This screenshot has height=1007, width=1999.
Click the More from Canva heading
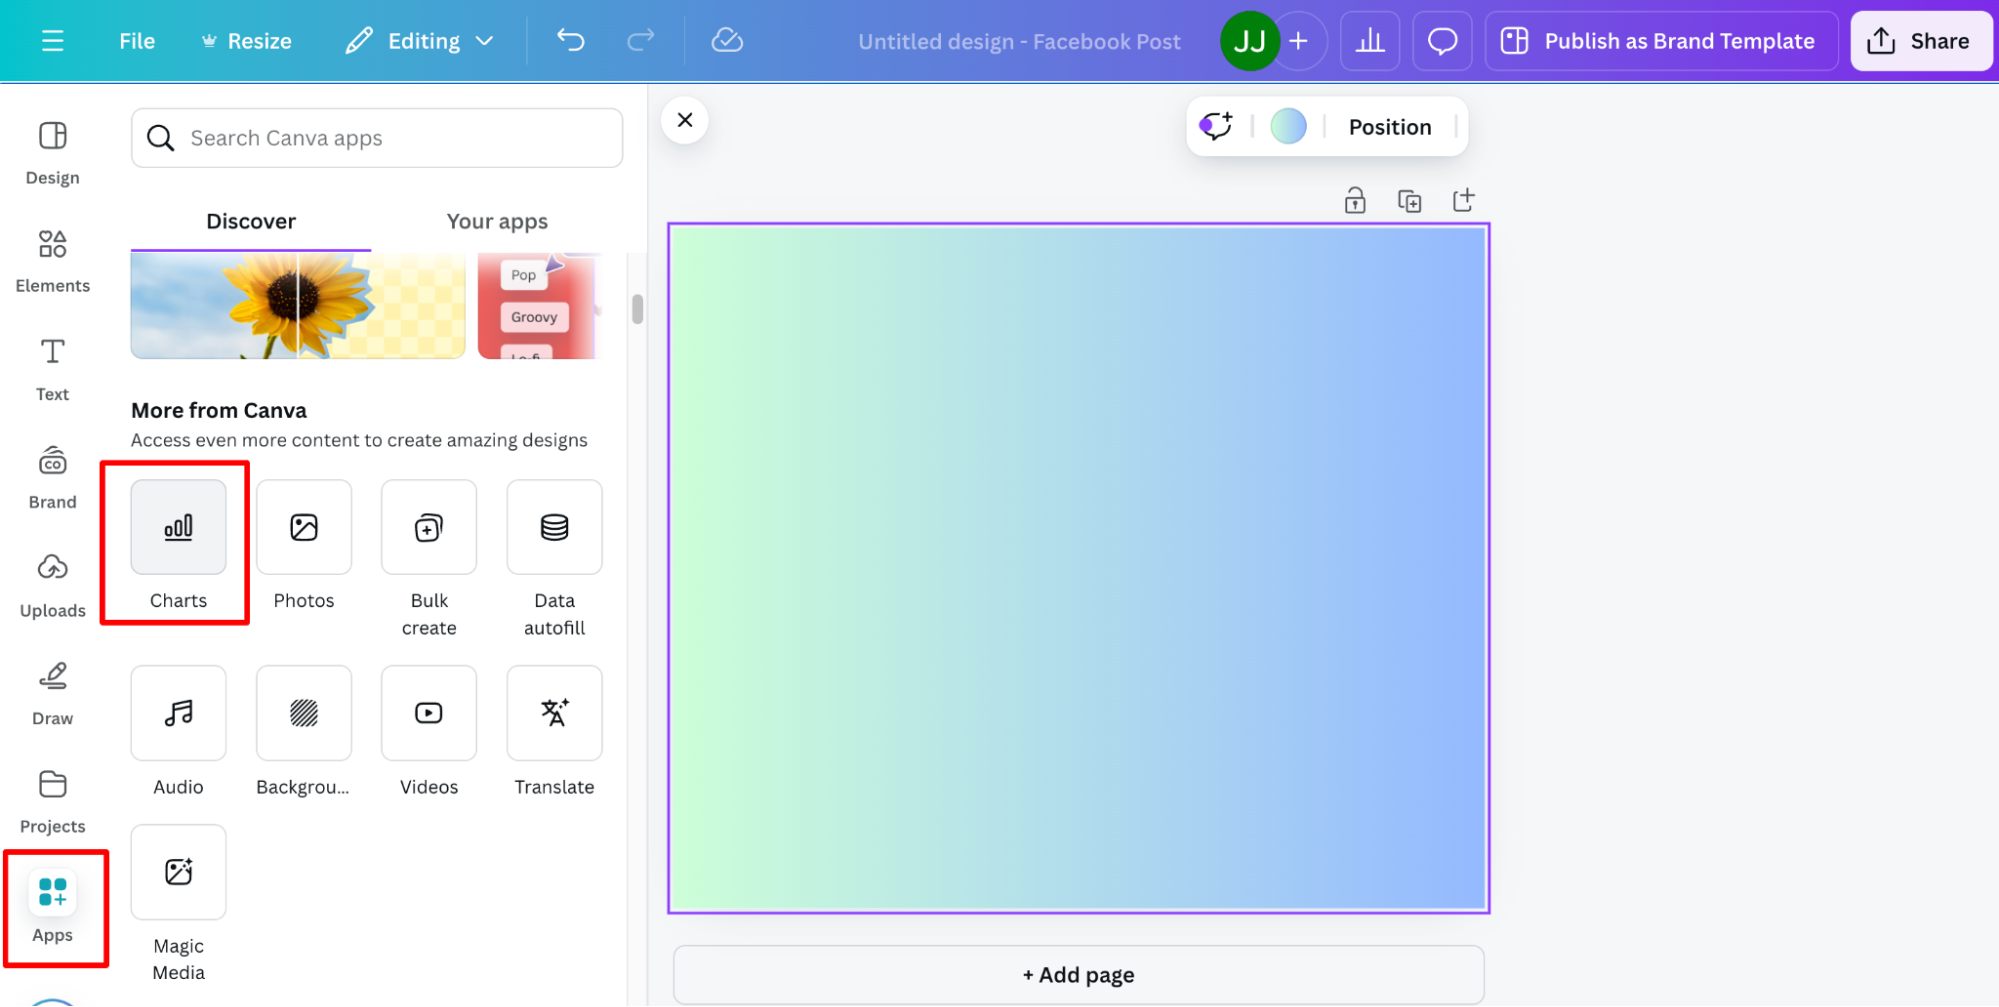(x=219, y=410)
